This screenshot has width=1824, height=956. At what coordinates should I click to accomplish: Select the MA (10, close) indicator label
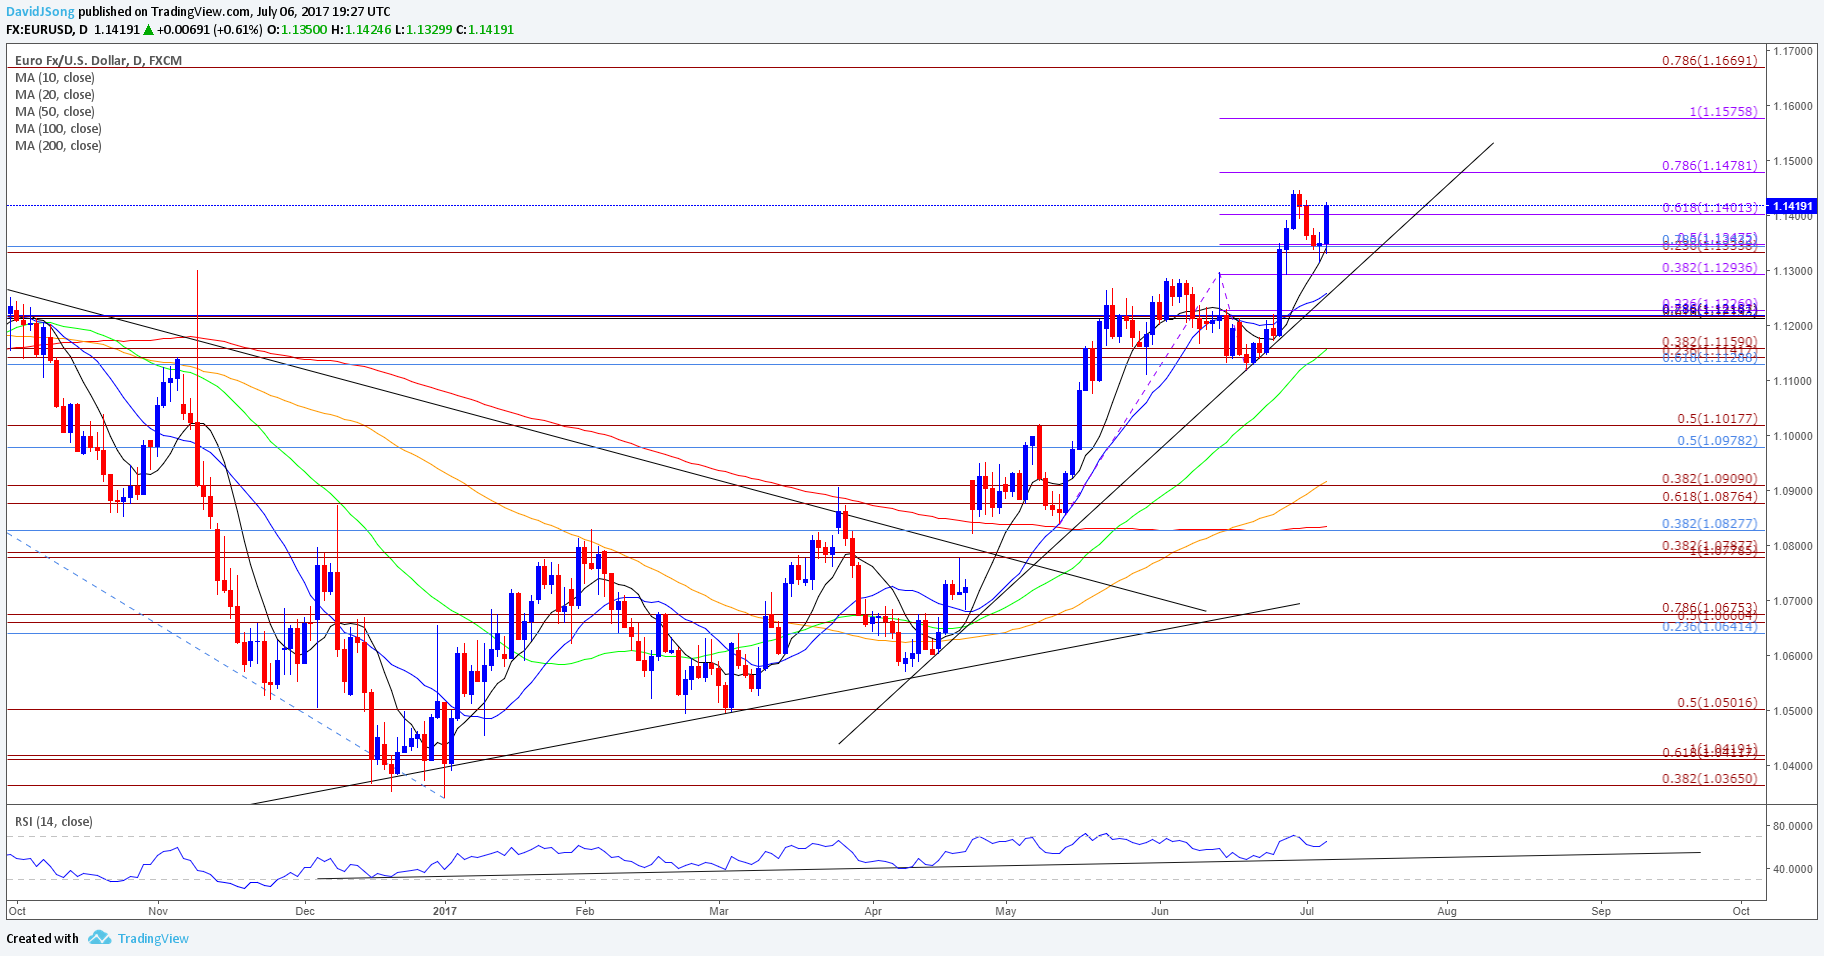tap(55, 77)
